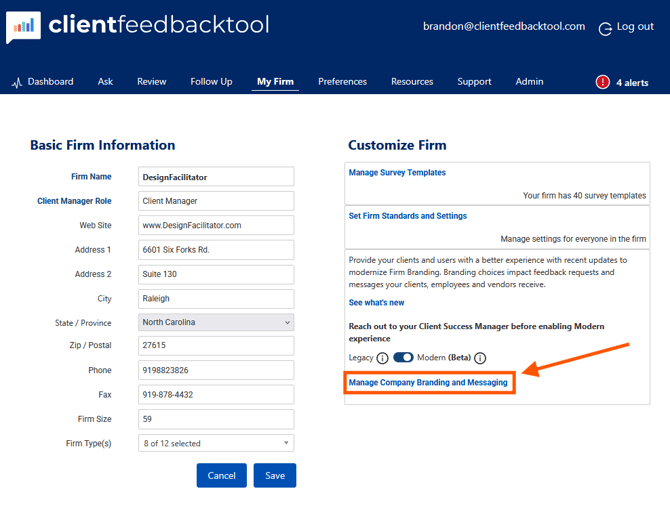
Task: Click the Save button
Action: tap(274, 476)
